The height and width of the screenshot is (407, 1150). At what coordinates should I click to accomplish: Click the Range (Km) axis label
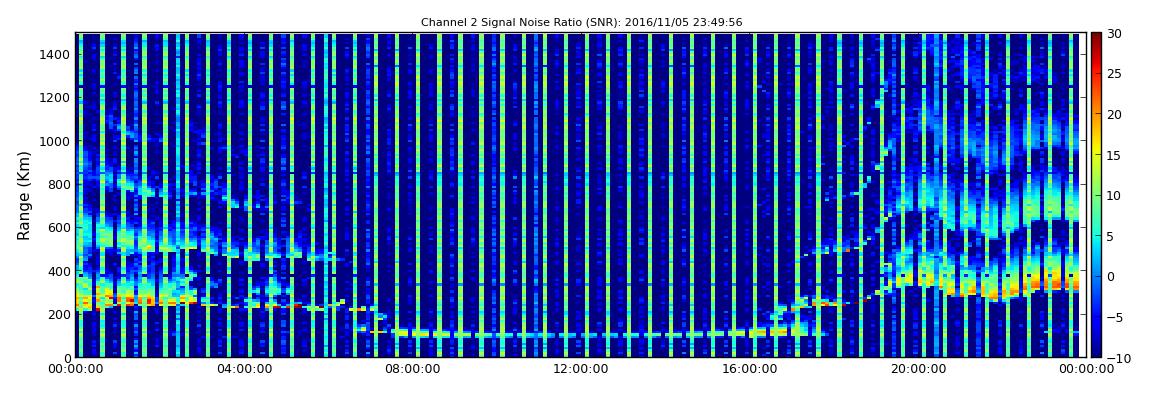click(x=23, y=195)
